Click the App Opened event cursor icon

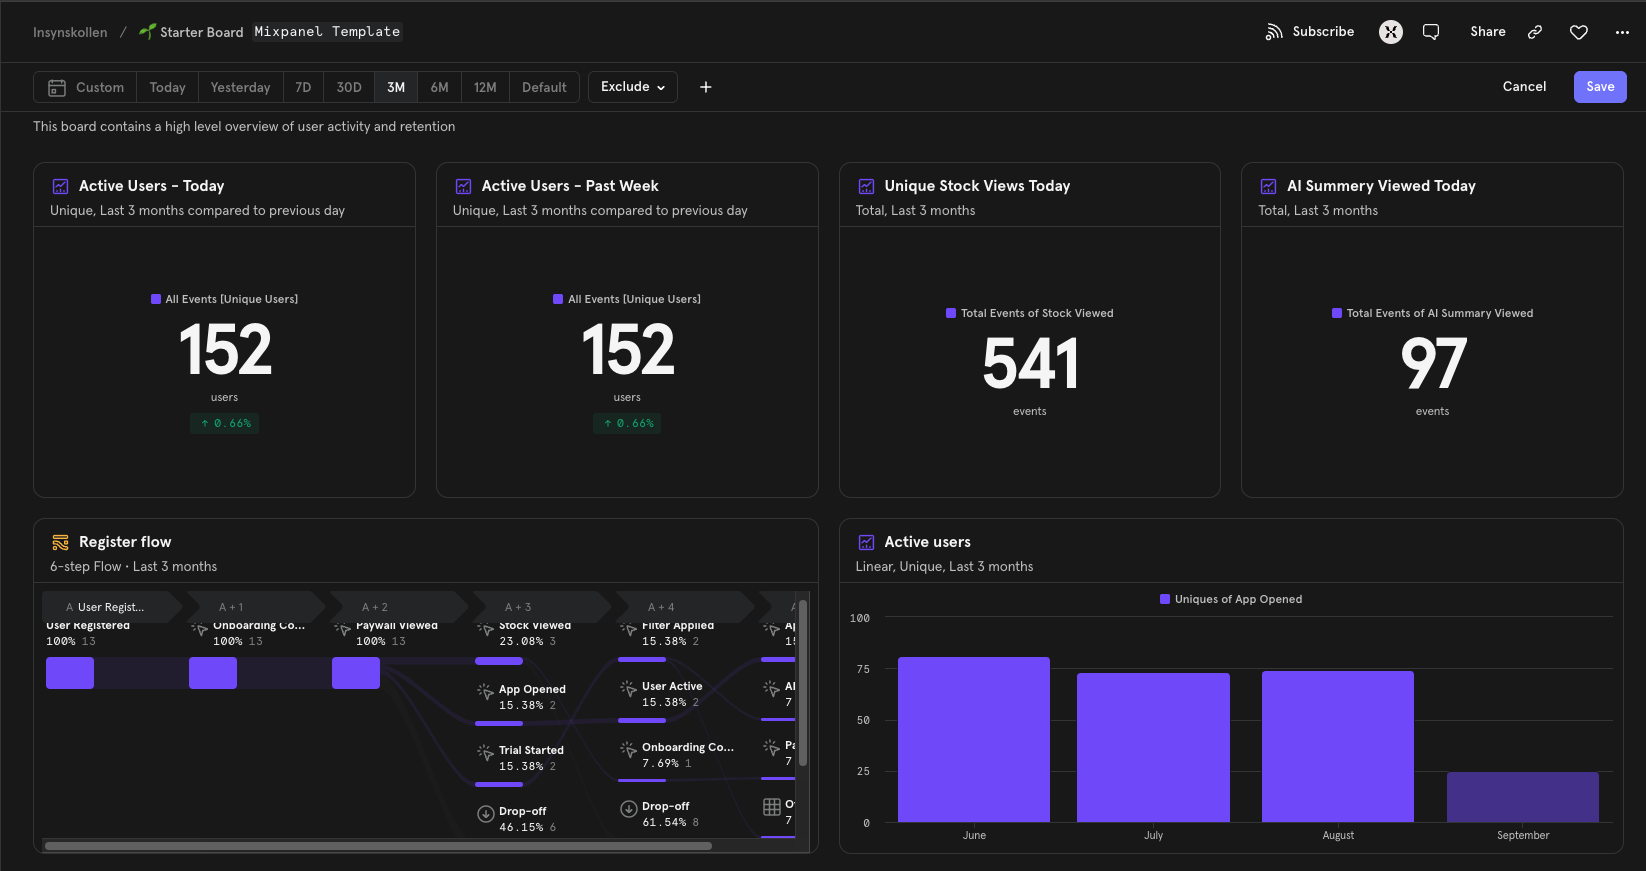tap(485, 691)
